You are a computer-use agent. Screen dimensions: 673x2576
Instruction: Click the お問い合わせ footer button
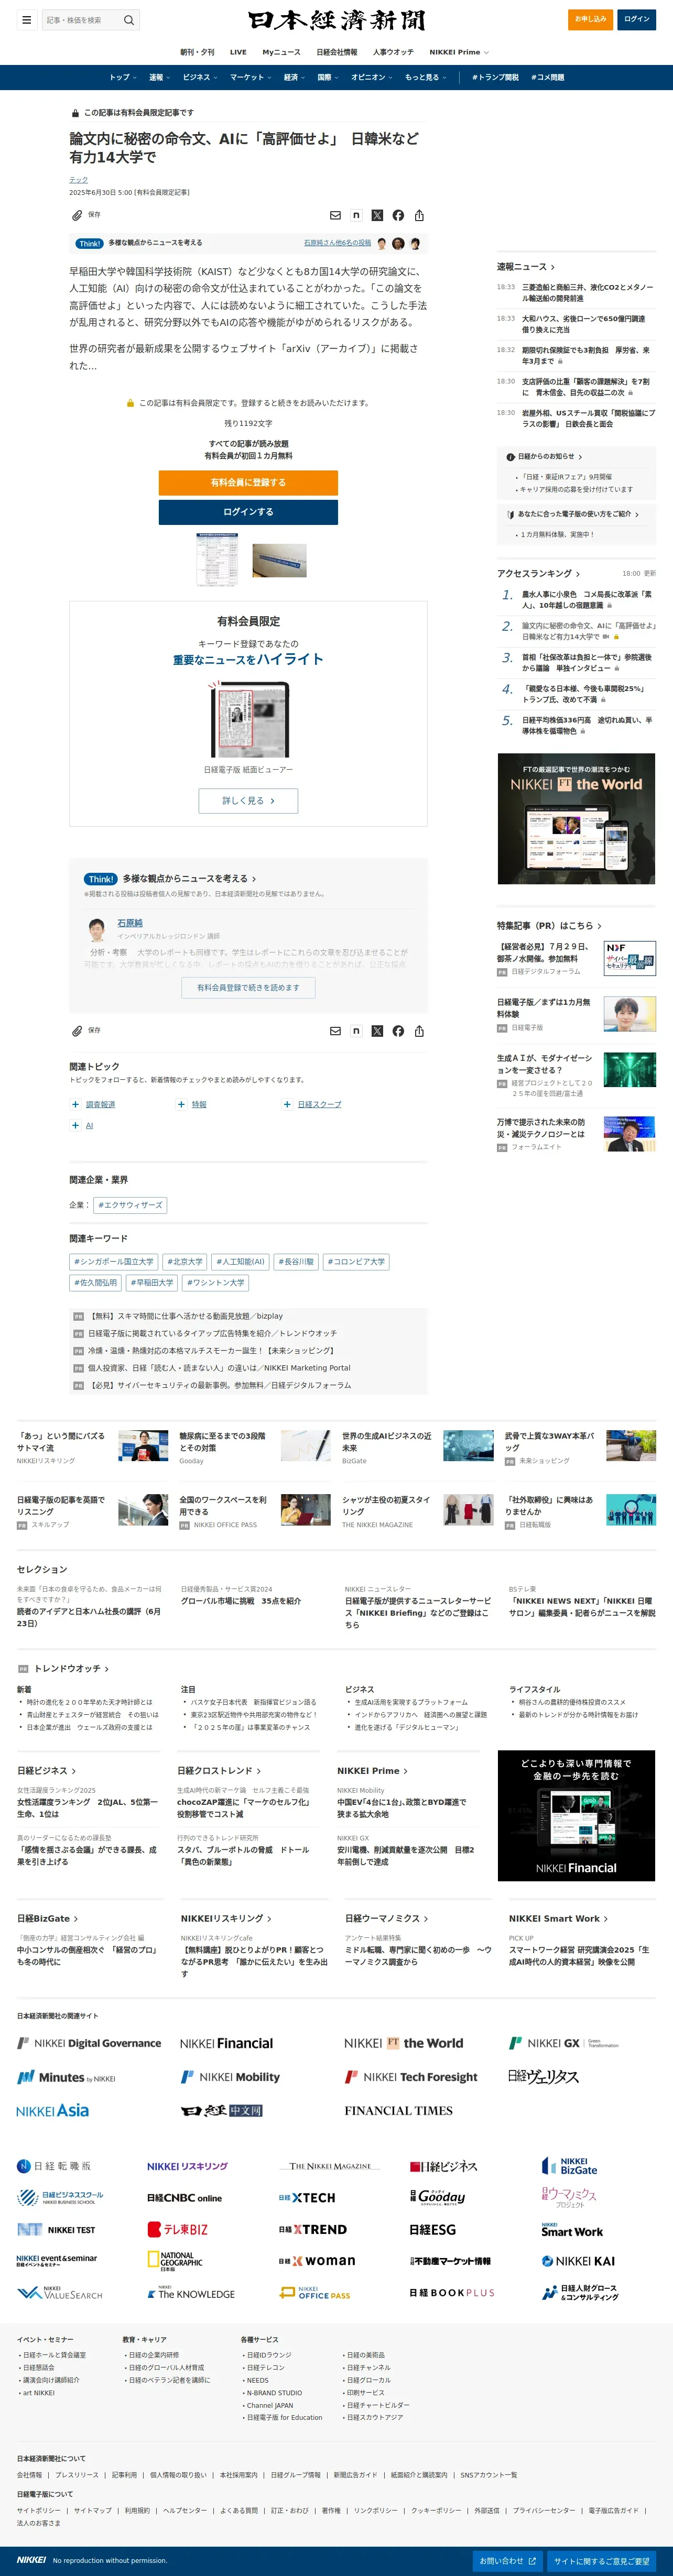pyautogui.click(x=507, y=2561)
